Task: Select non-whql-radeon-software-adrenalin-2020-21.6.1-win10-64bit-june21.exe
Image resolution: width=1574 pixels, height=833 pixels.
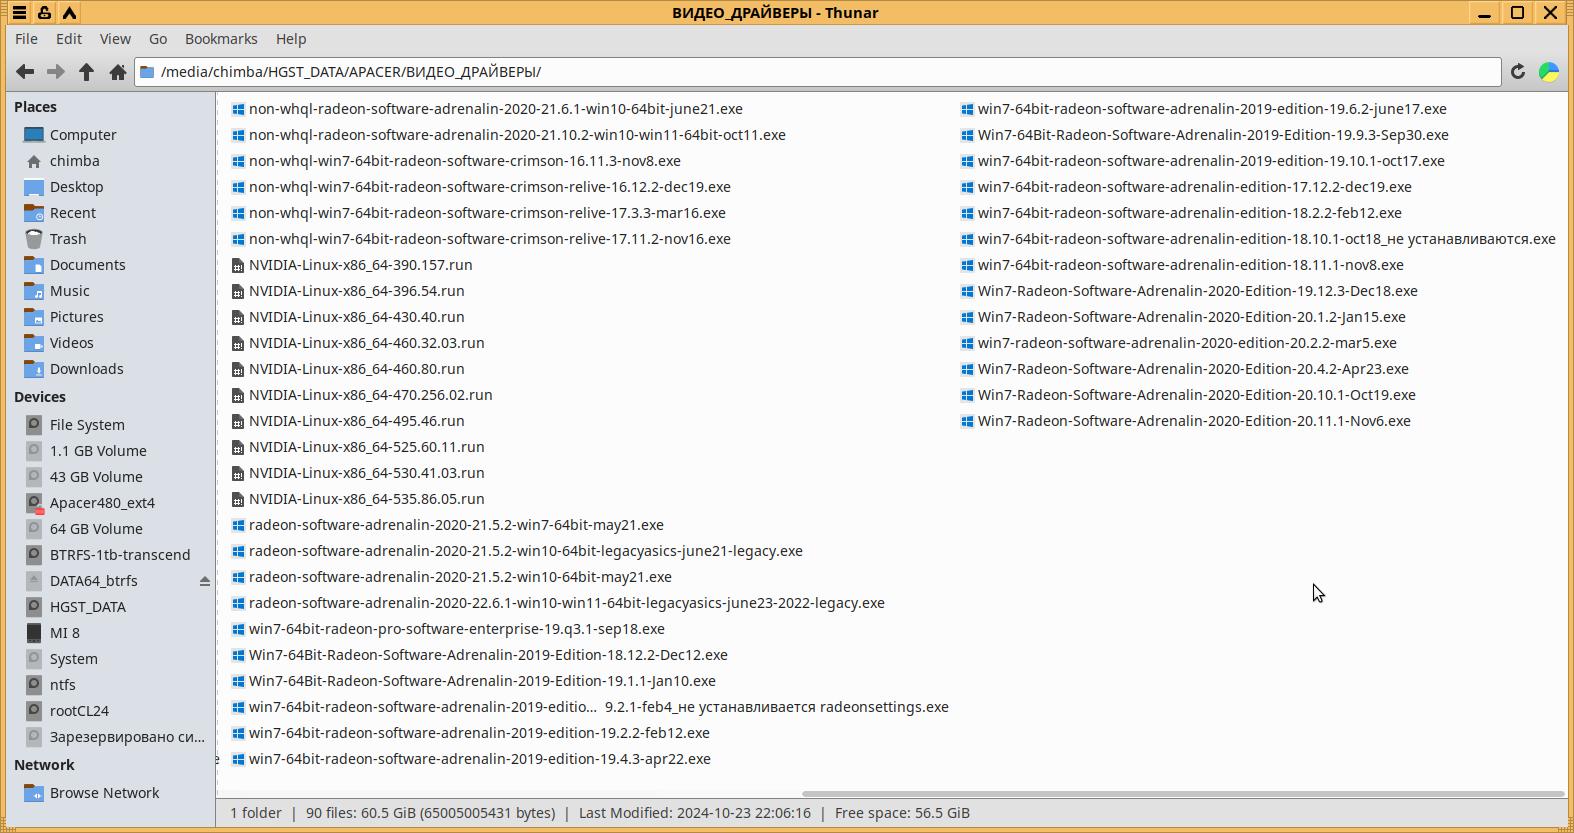Action: (496, 109)
